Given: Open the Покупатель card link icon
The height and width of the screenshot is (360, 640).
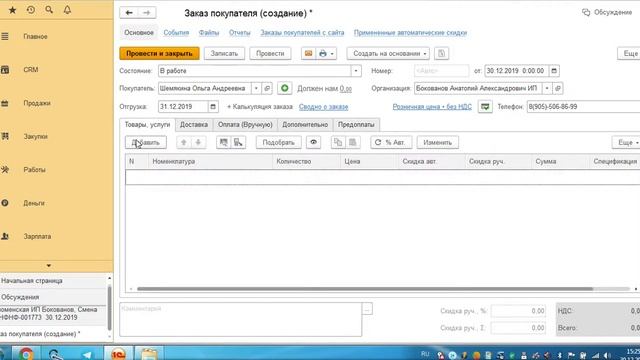Looking at the screenshot, I should tap(267, 88).
